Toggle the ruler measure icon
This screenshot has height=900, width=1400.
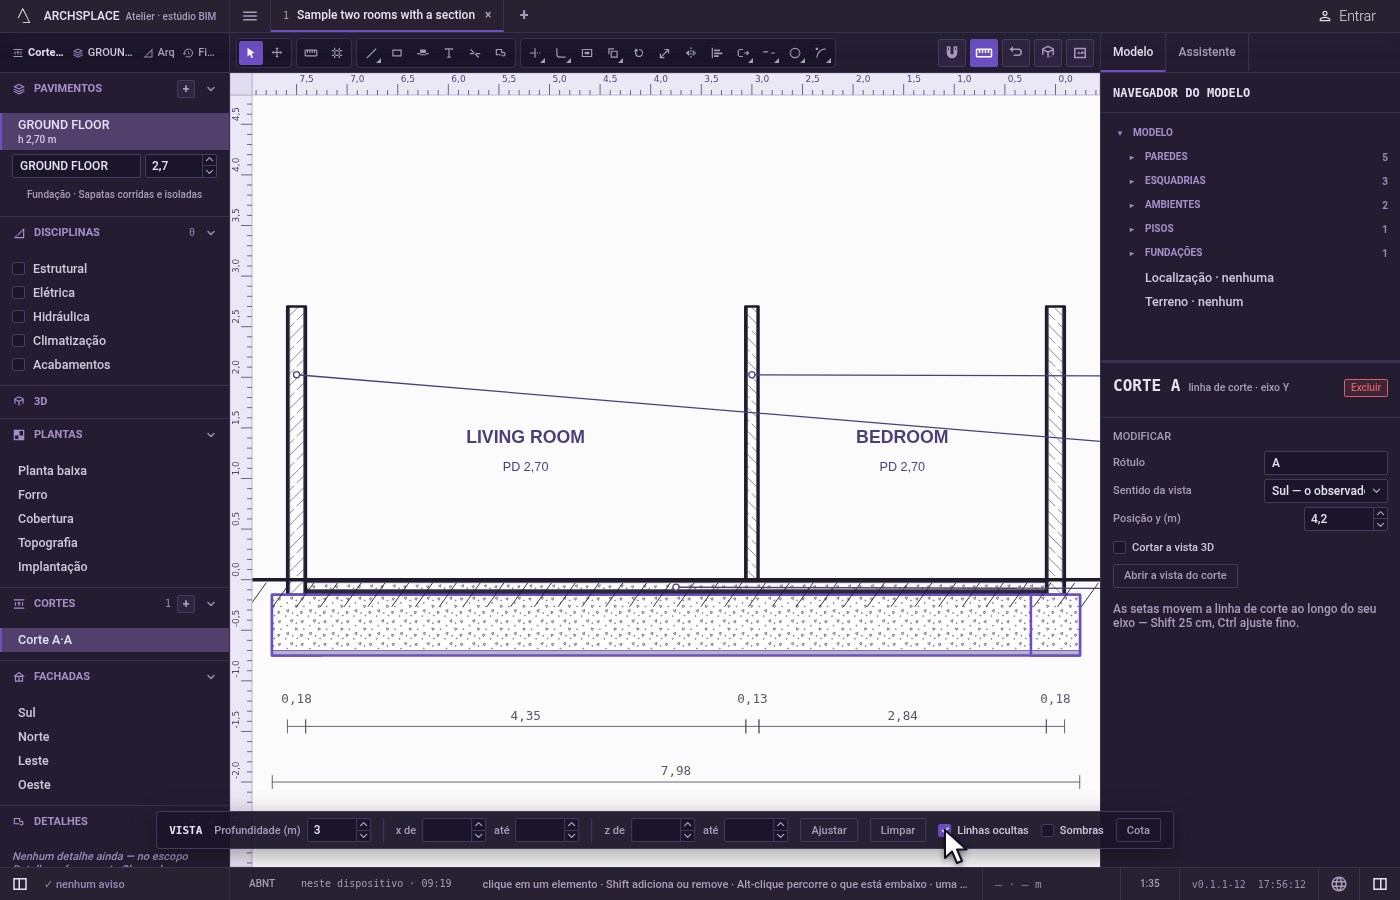(984, 52)
